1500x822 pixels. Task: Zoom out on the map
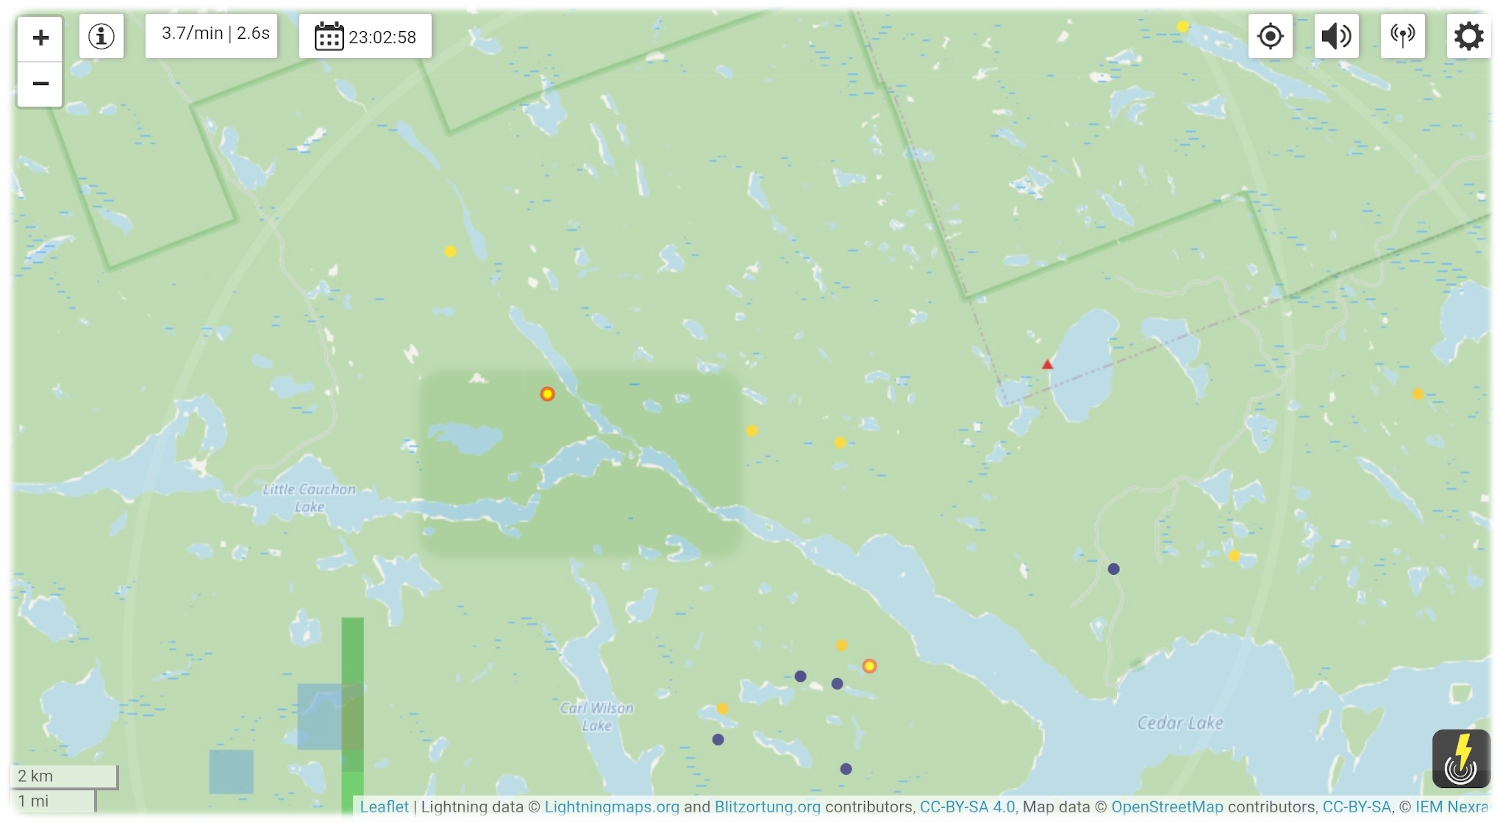click(x=40, y=84)
